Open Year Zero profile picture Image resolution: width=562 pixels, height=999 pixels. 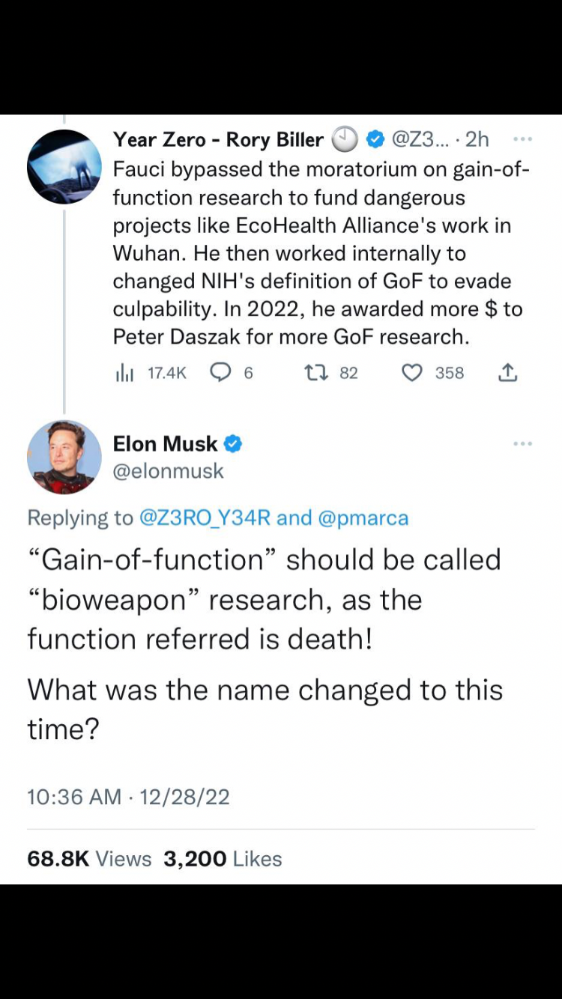click(x=64, y=166)
